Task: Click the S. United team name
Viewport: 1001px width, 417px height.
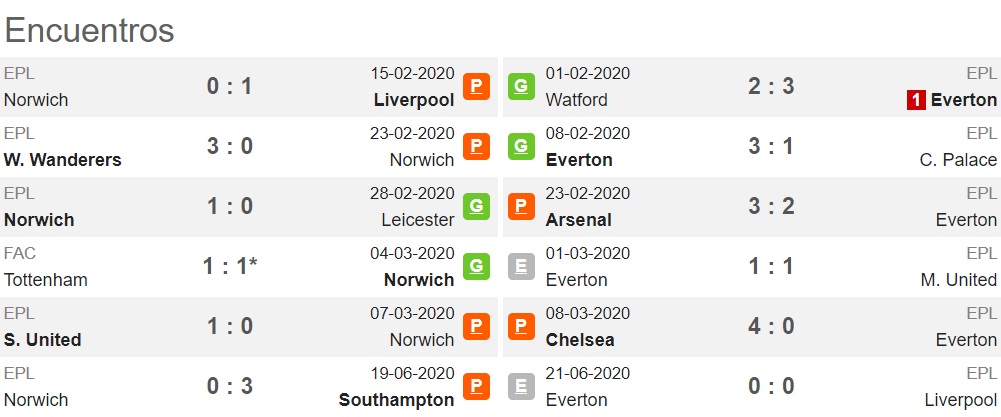Action: tap(43, 340)
